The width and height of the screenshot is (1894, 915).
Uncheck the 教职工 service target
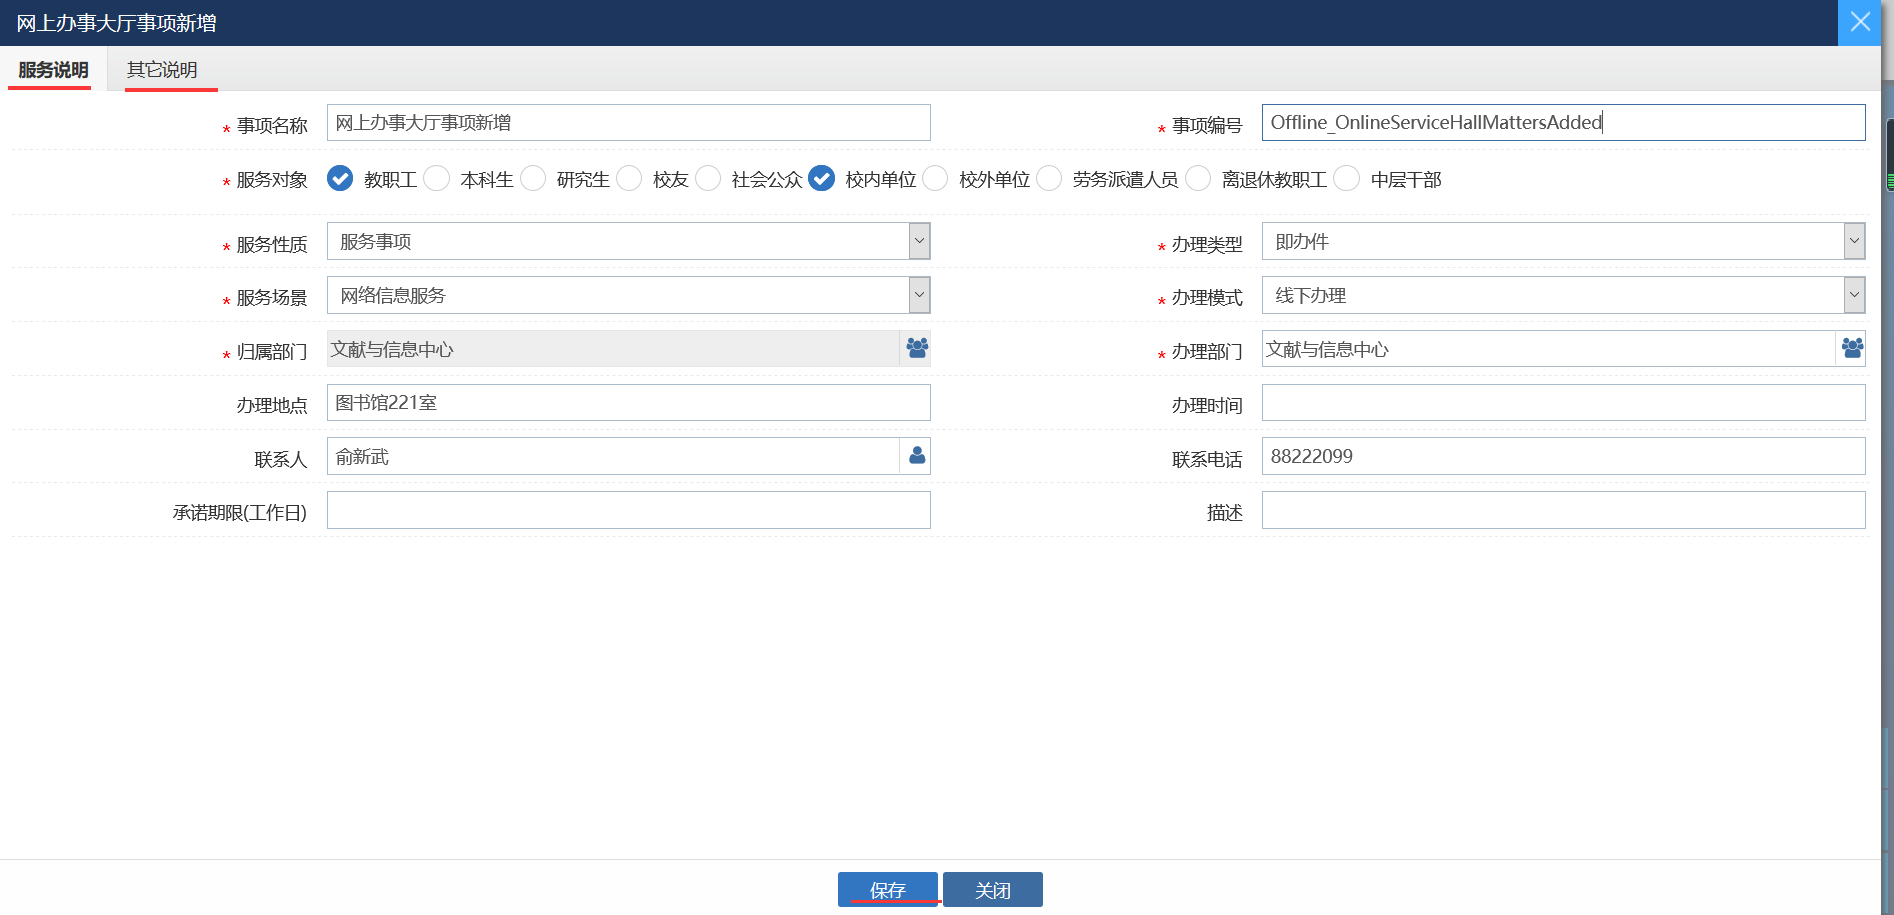point(340,178)
